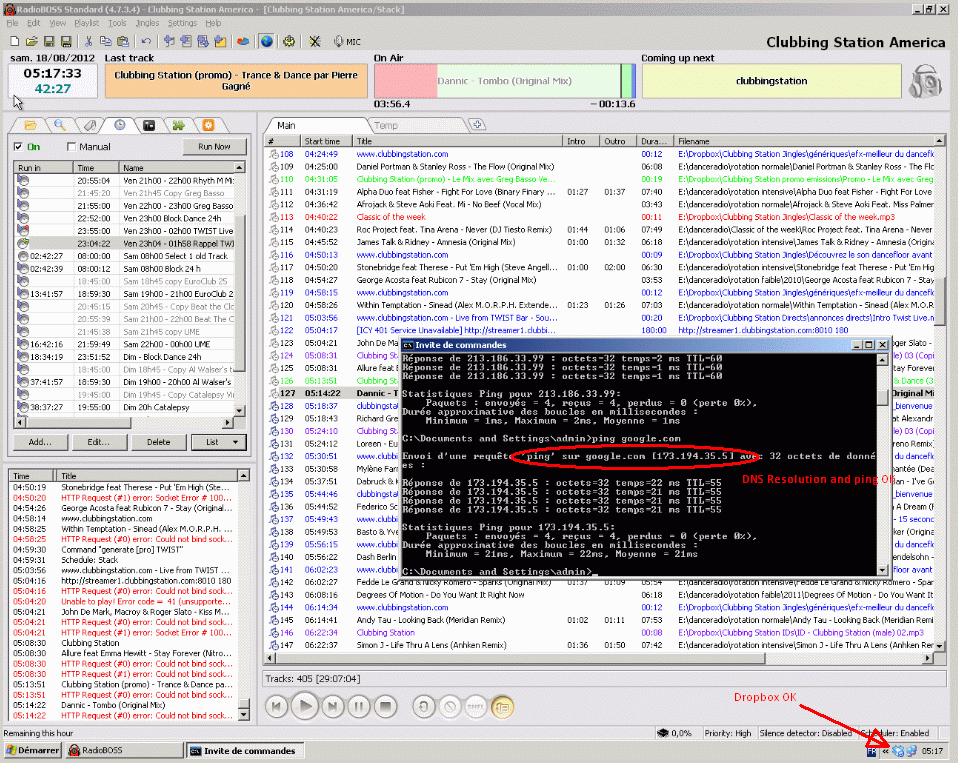
Task: Click the previous track playback button
Action: (276, 707)
